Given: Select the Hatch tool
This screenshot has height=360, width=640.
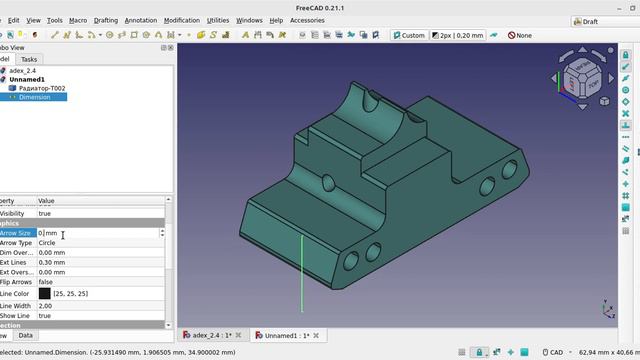Looking at the screenshot, I should [225, 35].
